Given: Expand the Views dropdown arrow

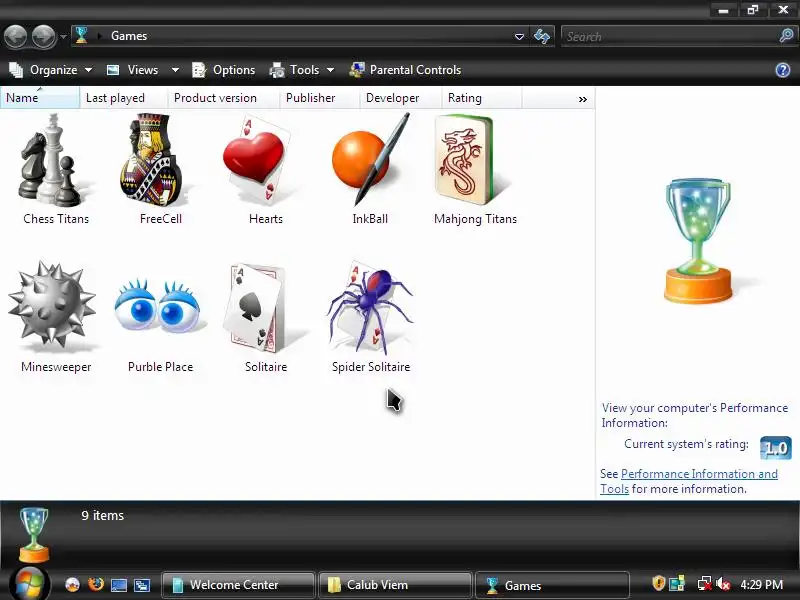Looking at the screenshot, I should [175, 70].
